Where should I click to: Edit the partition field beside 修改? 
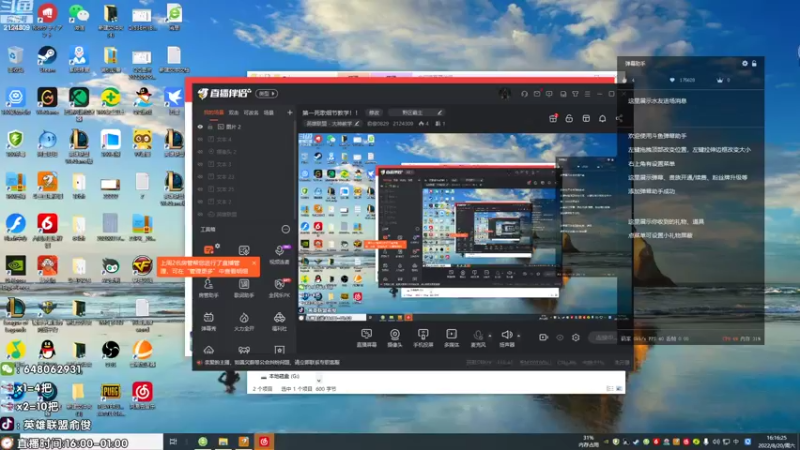[x=415, y=112]
